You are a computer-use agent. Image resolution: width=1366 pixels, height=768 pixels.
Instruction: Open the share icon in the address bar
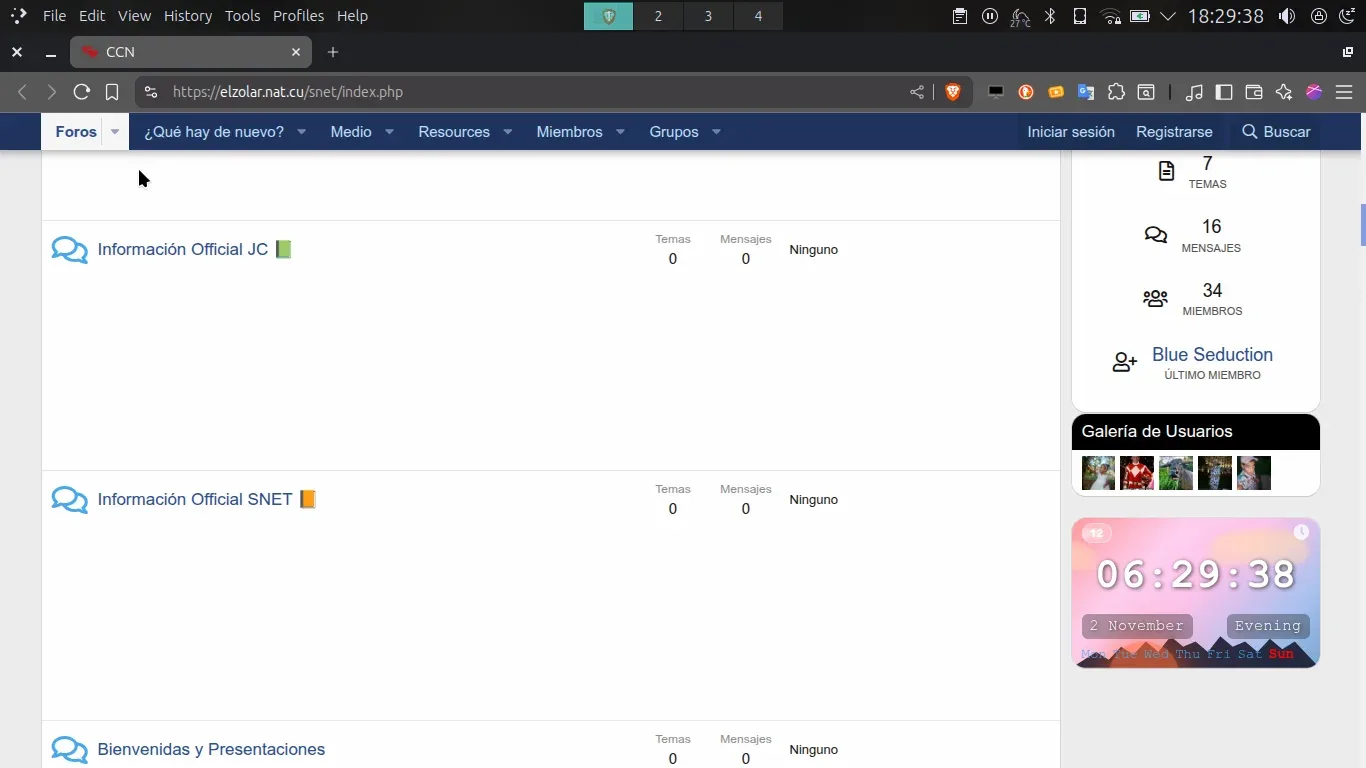[x=917, y=92]
